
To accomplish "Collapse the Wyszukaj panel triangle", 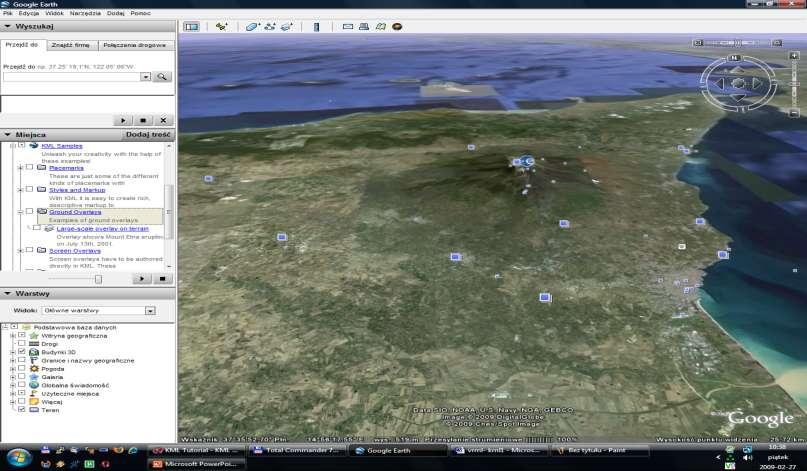I will (x=7, y=26).
